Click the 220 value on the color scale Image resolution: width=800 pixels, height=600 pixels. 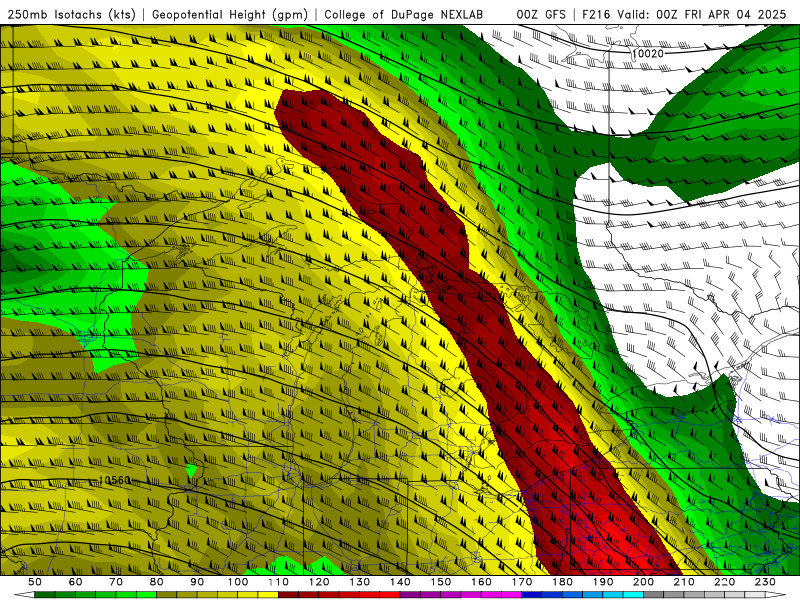(724, 582)
